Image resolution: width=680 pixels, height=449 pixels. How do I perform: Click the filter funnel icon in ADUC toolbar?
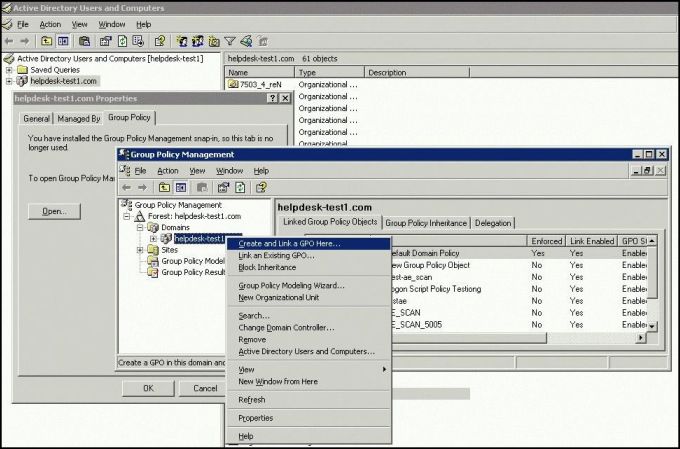coord(229,41)
